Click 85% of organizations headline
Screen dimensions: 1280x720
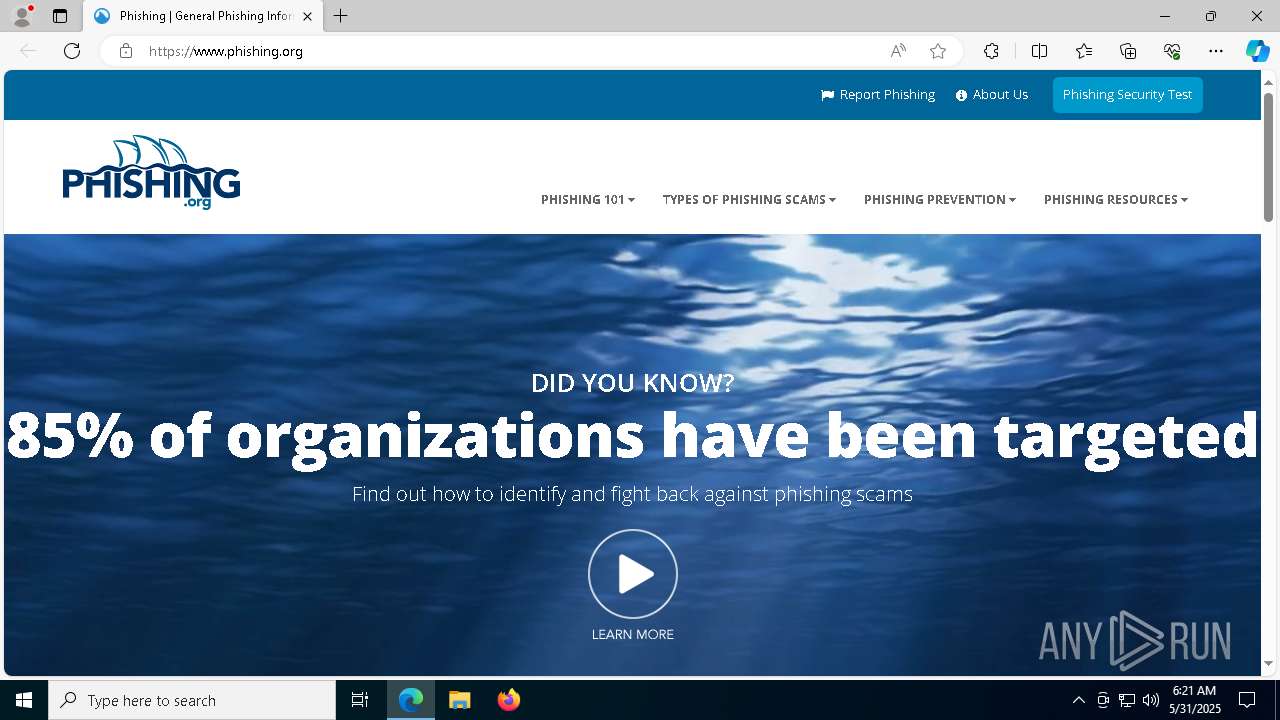[632, 435]
